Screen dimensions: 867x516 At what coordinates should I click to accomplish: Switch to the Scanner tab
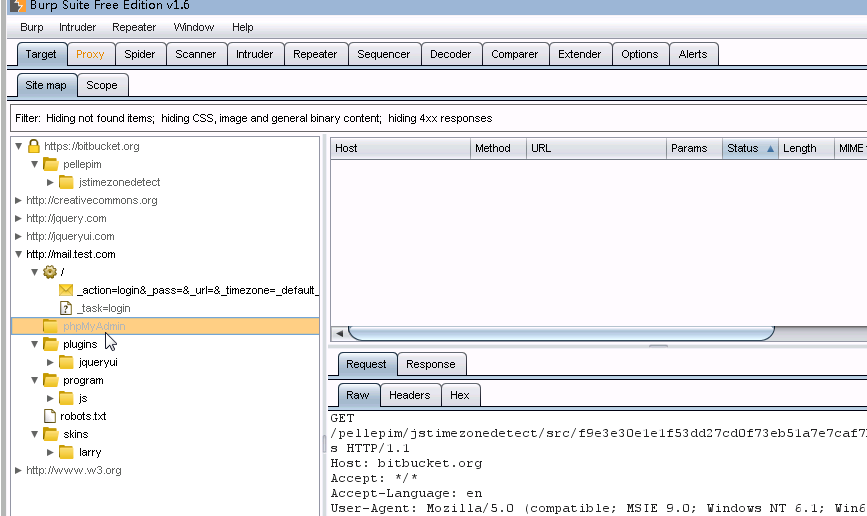click(x=196, y=54)
